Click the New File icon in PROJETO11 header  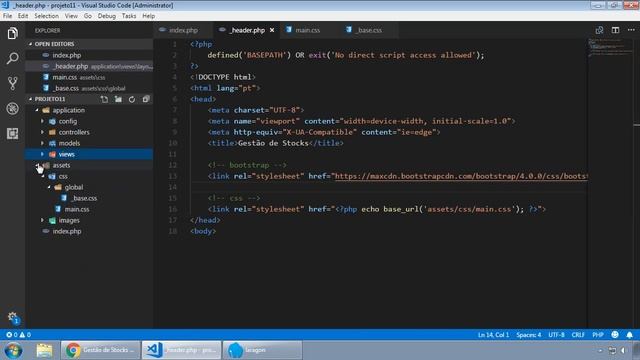pyautogui.click(x=104, y=99)
